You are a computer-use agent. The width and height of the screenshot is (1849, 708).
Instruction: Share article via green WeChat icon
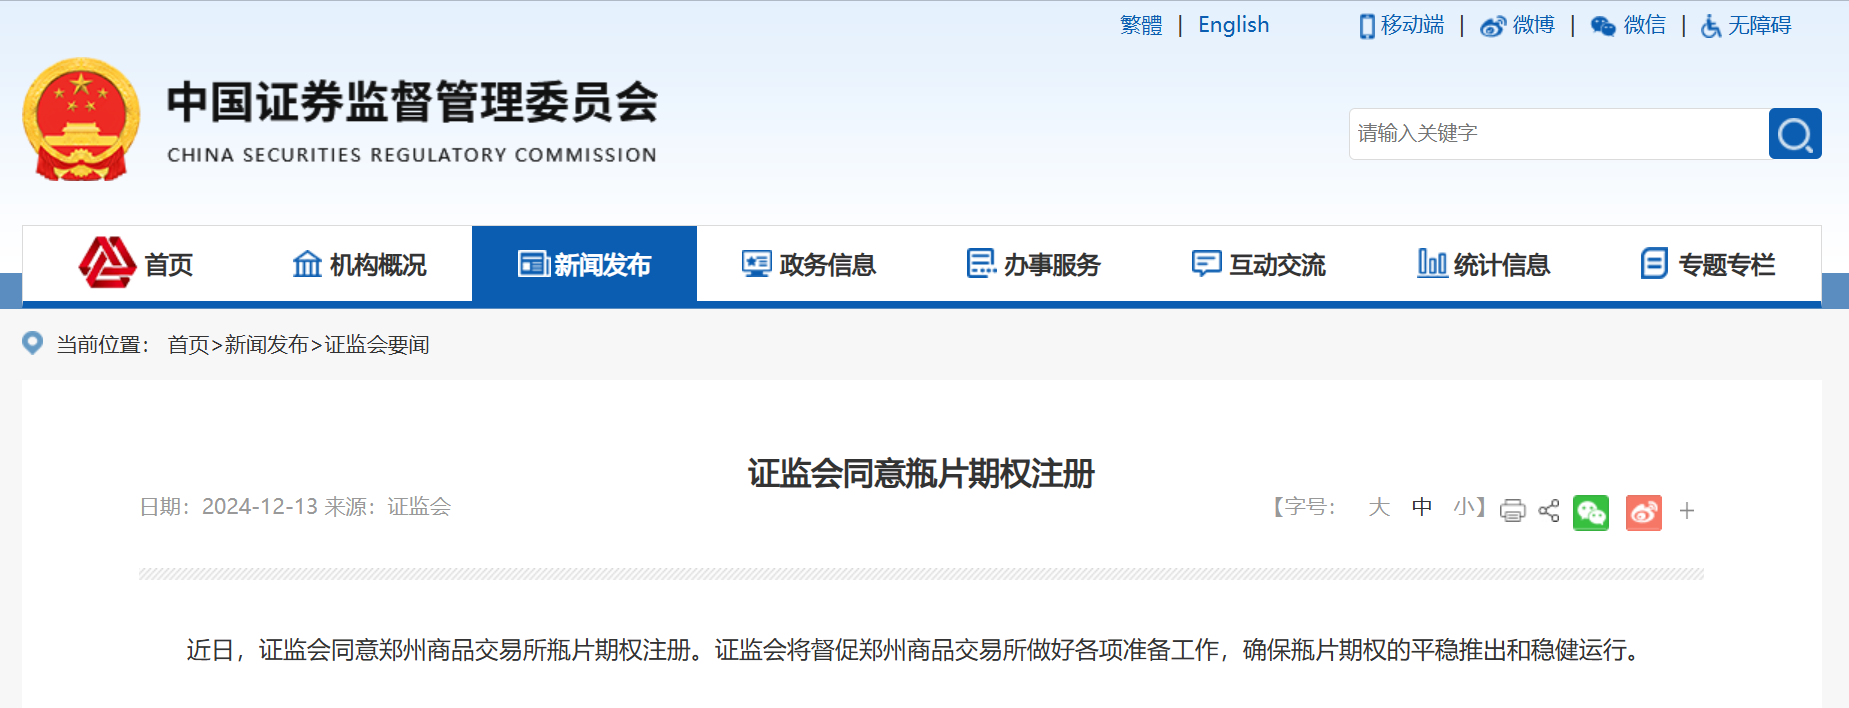(1590, 513)
